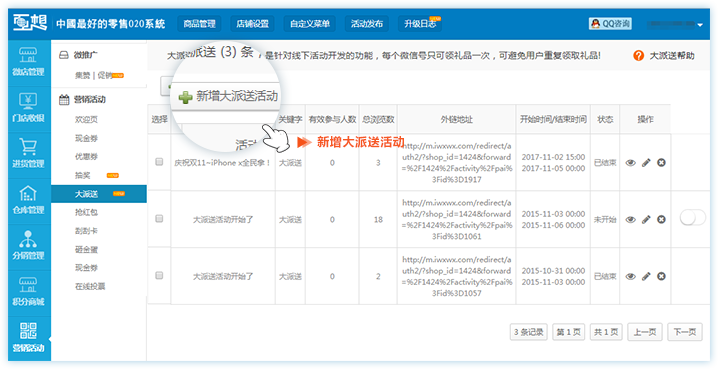Click the 第 1 页 pagination button

(x=568, y=332)
